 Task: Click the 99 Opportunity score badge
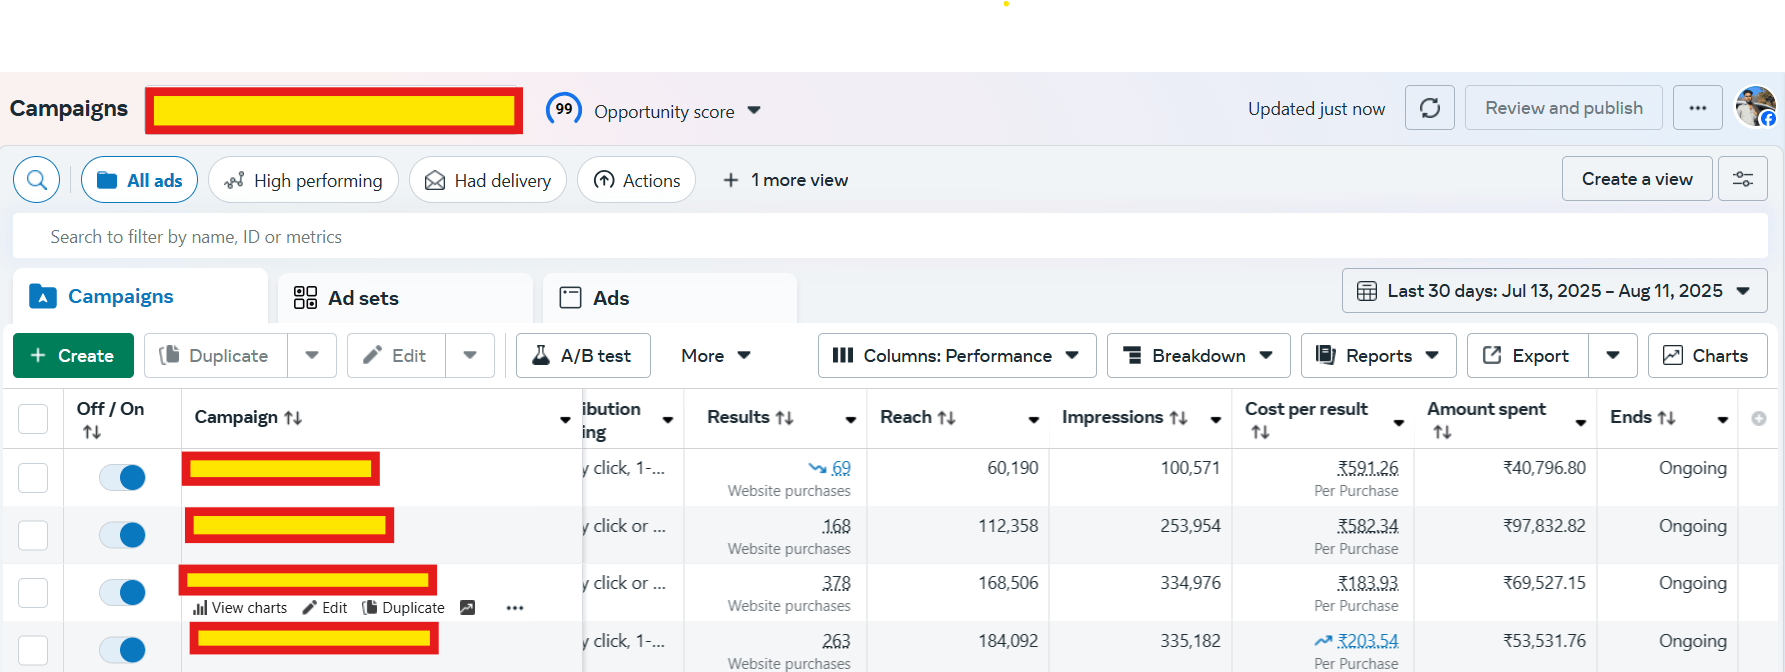[564, 109]
